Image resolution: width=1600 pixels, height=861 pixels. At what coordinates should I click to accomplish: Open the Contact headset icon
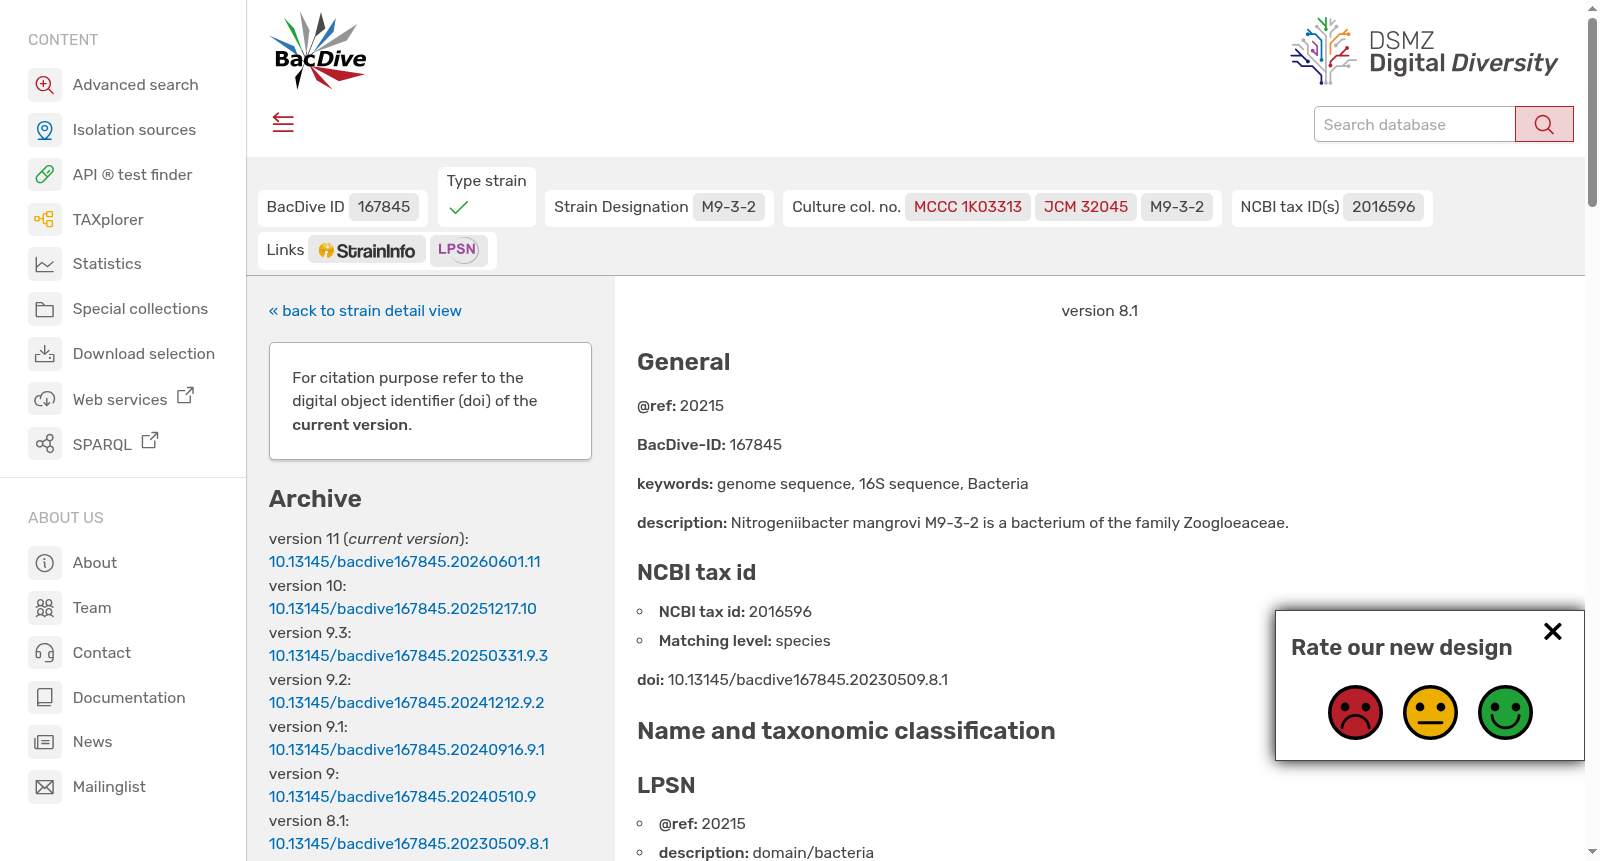coord(45,653)
